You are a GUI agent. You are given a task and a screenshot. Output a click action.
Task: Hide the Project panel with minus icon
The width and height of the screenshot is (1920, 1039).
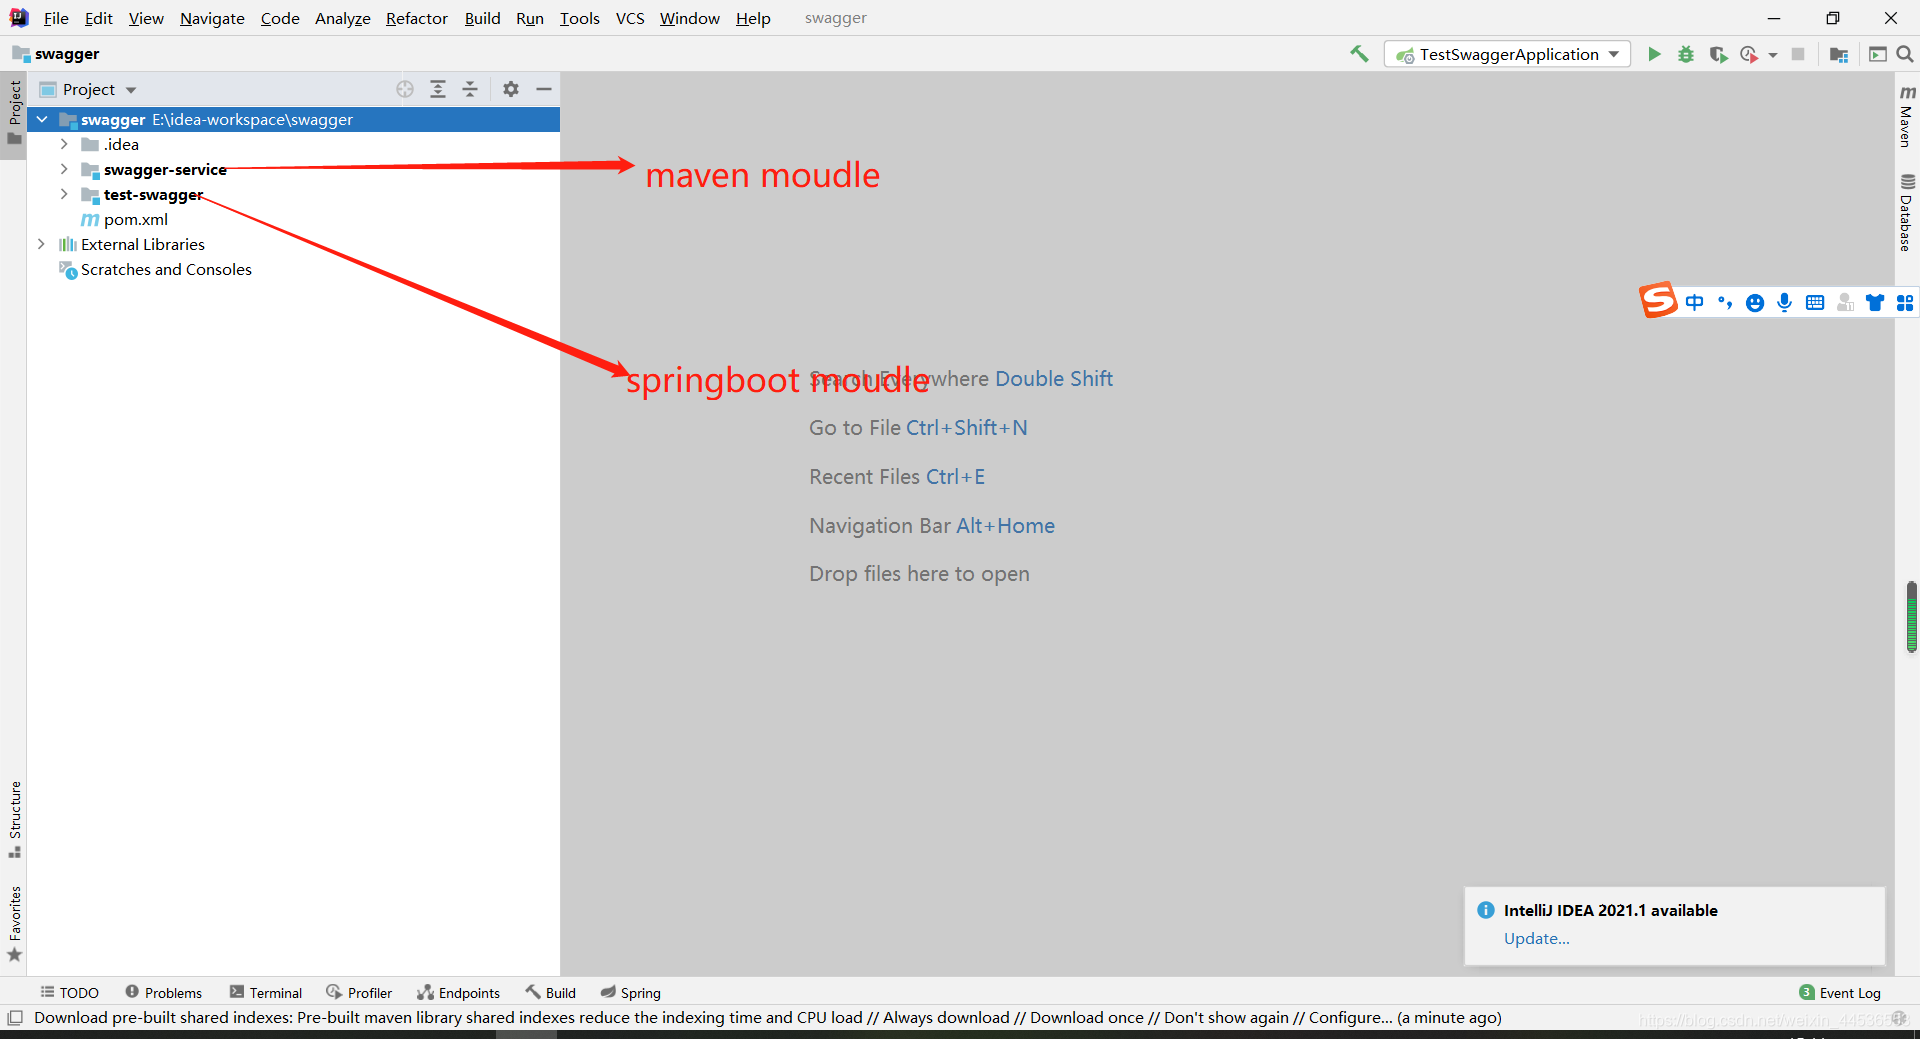tap(544, 89)
